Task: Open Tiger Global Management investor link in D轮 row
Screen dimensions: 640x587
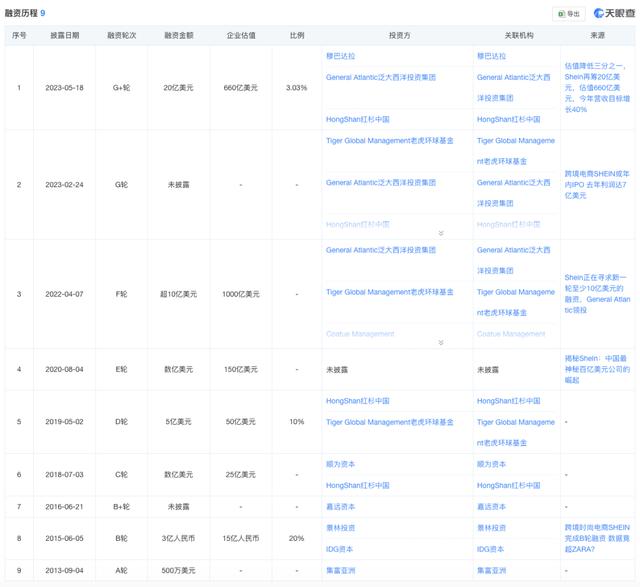Action: [x=389, y=422]
